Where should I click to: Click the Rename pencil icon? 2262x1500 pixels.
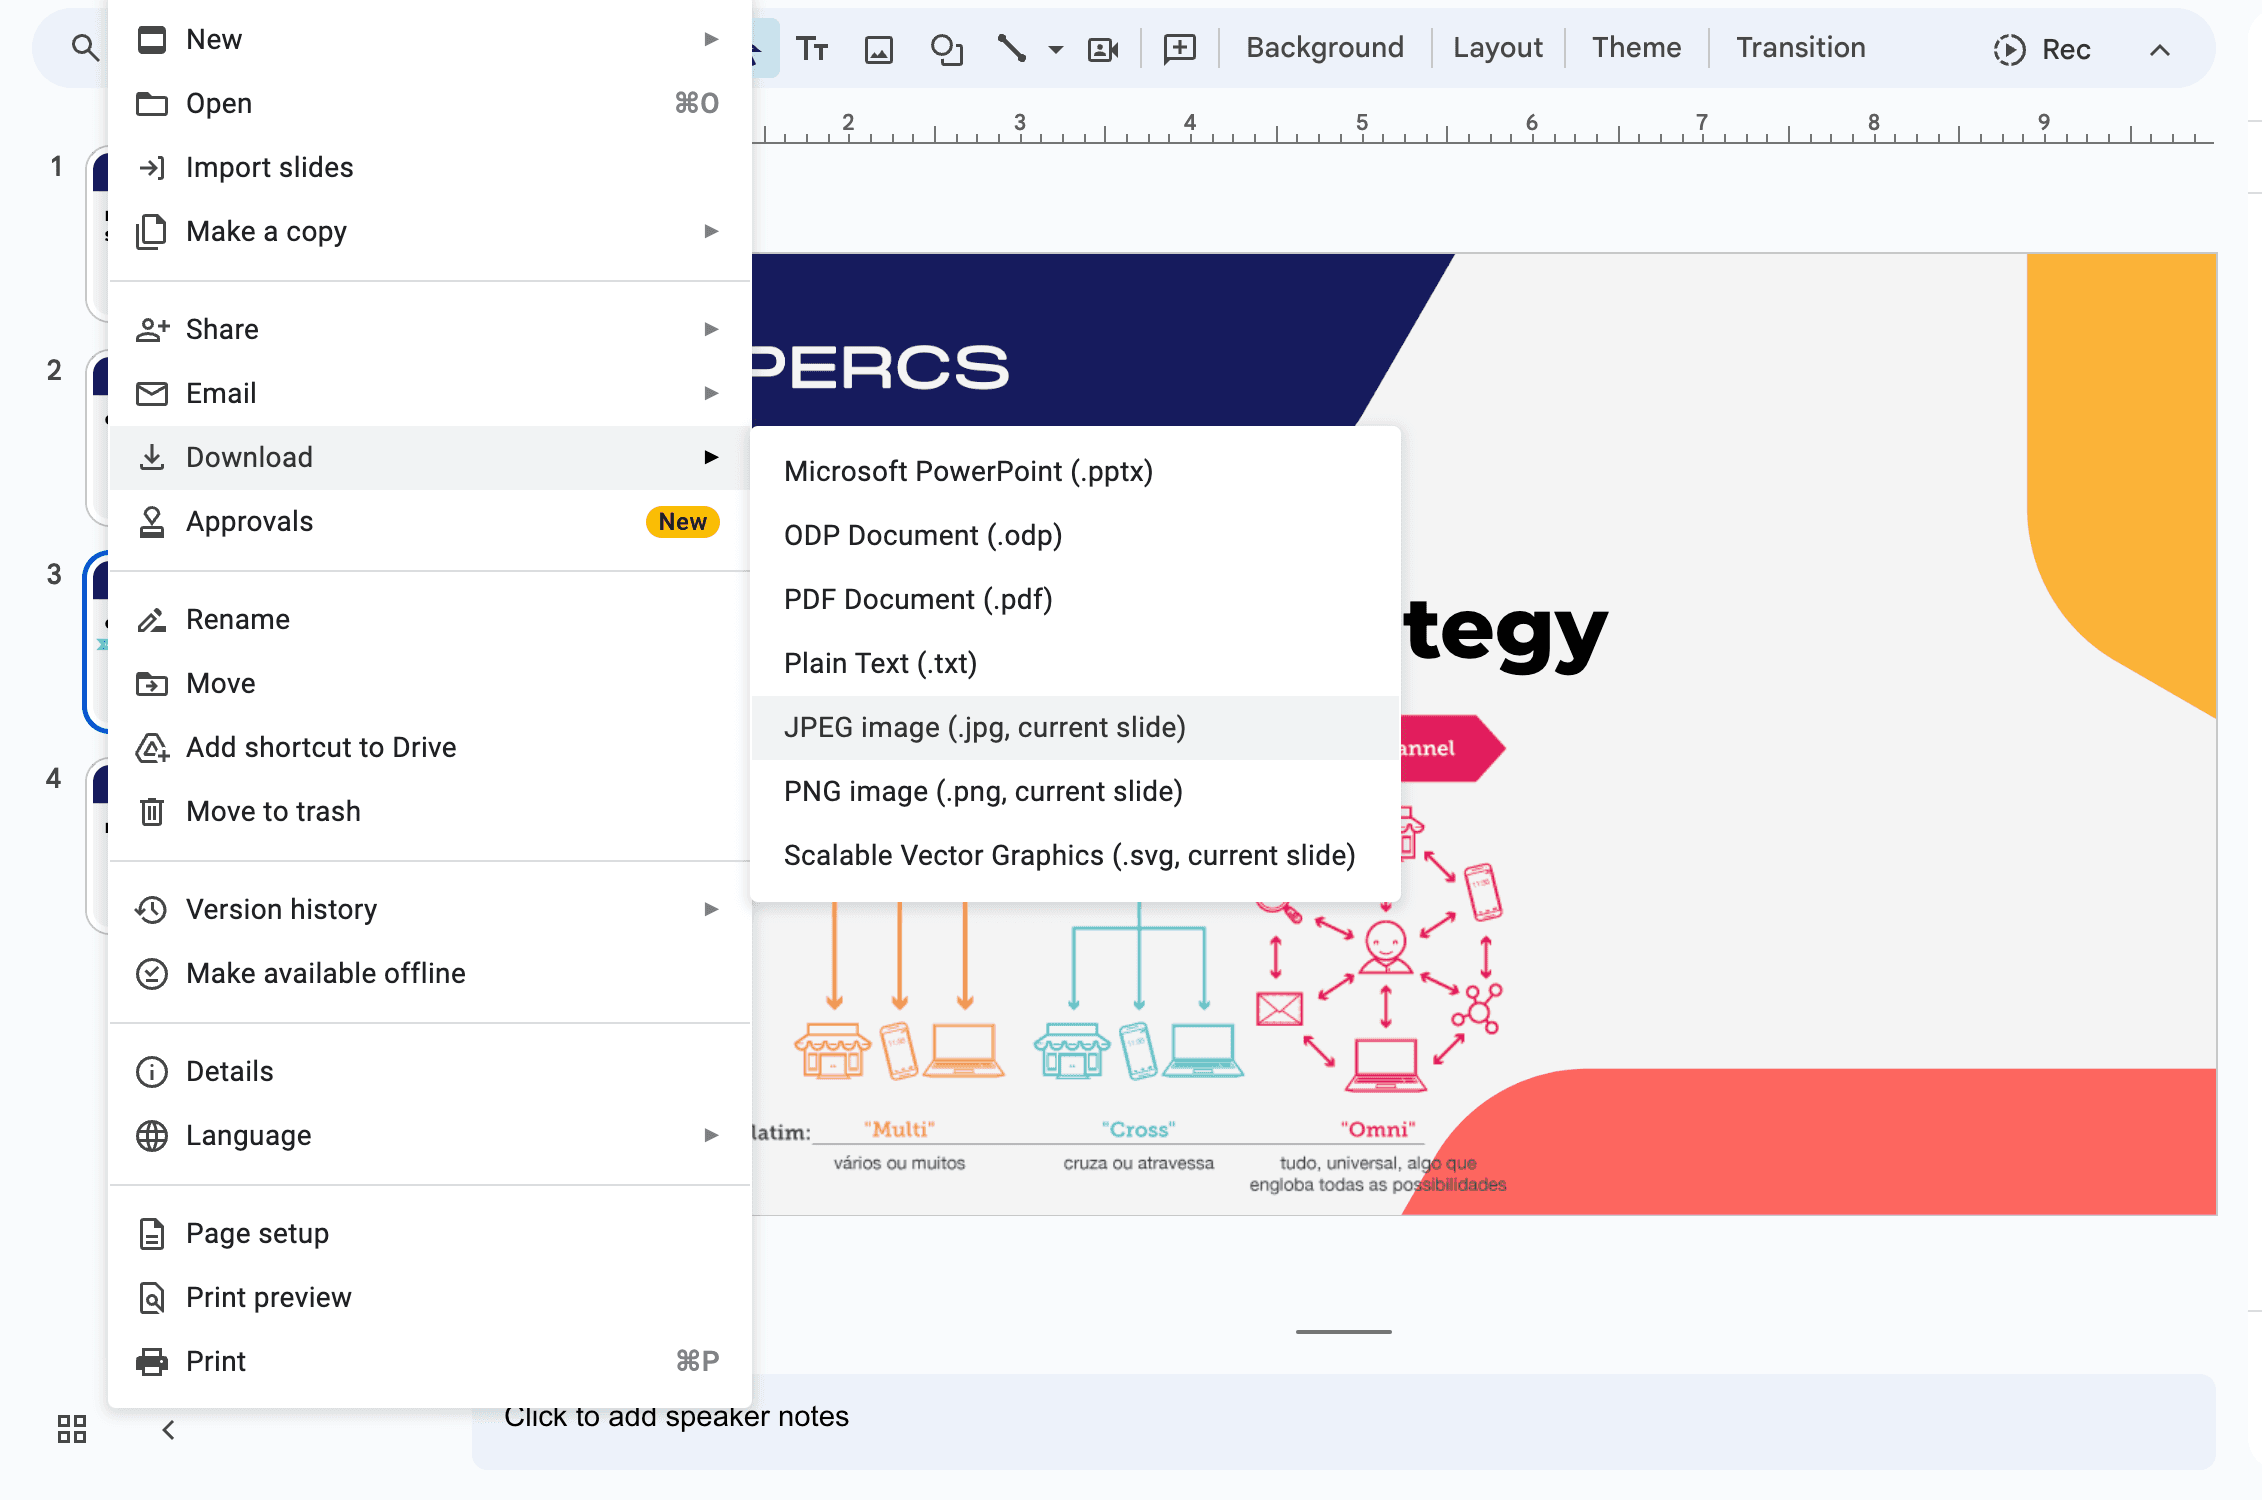click(151, 619)
